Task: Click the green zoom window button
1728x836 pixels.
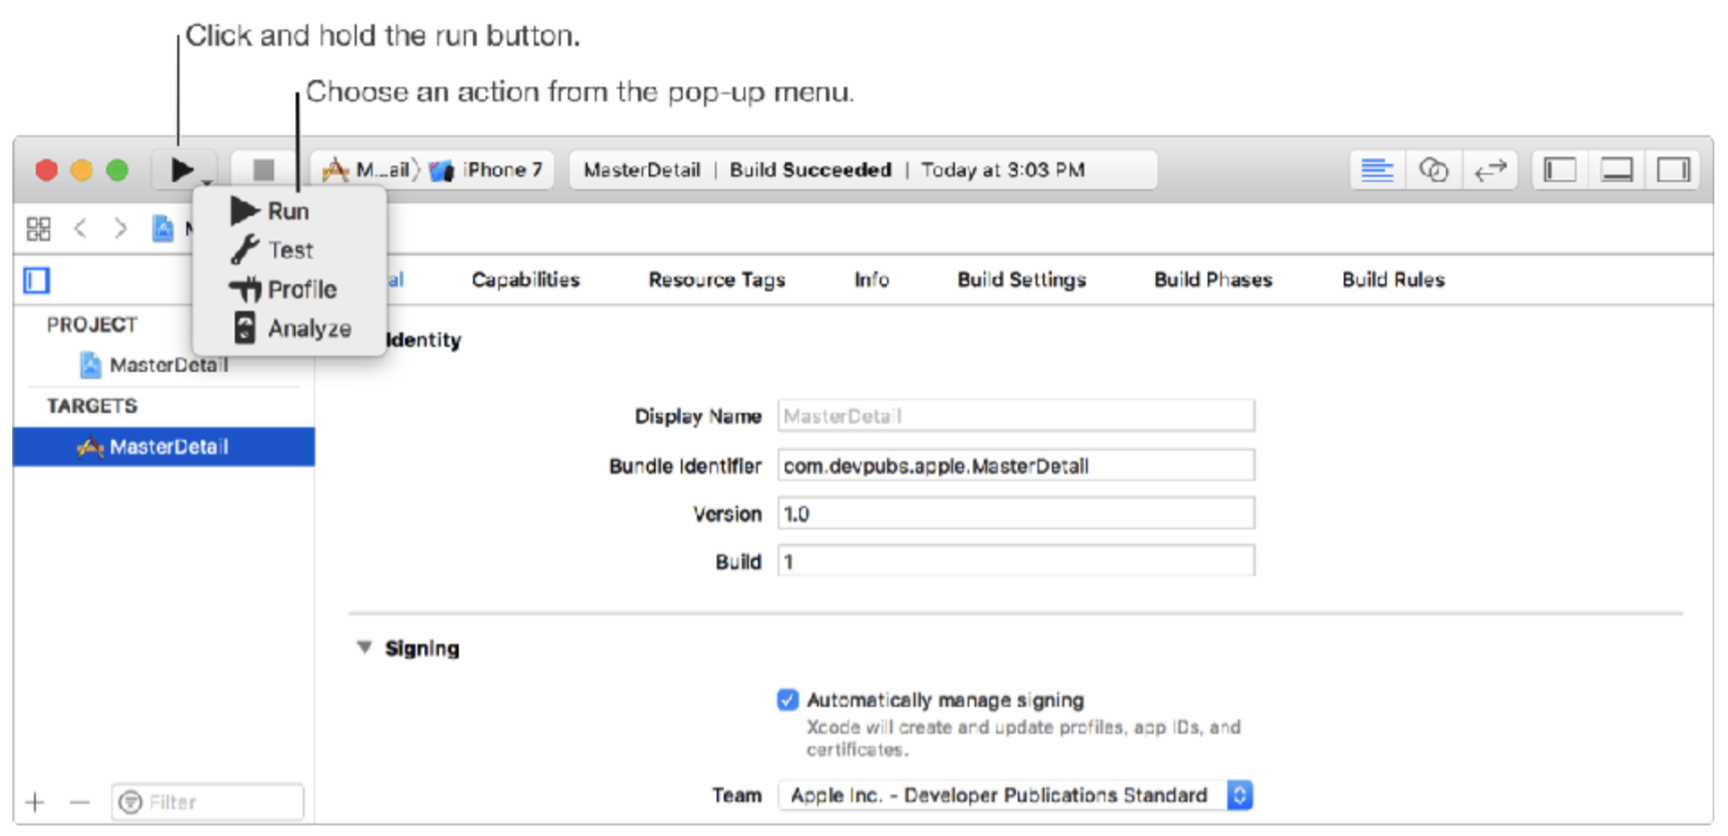Action: [x=117, y=170]
